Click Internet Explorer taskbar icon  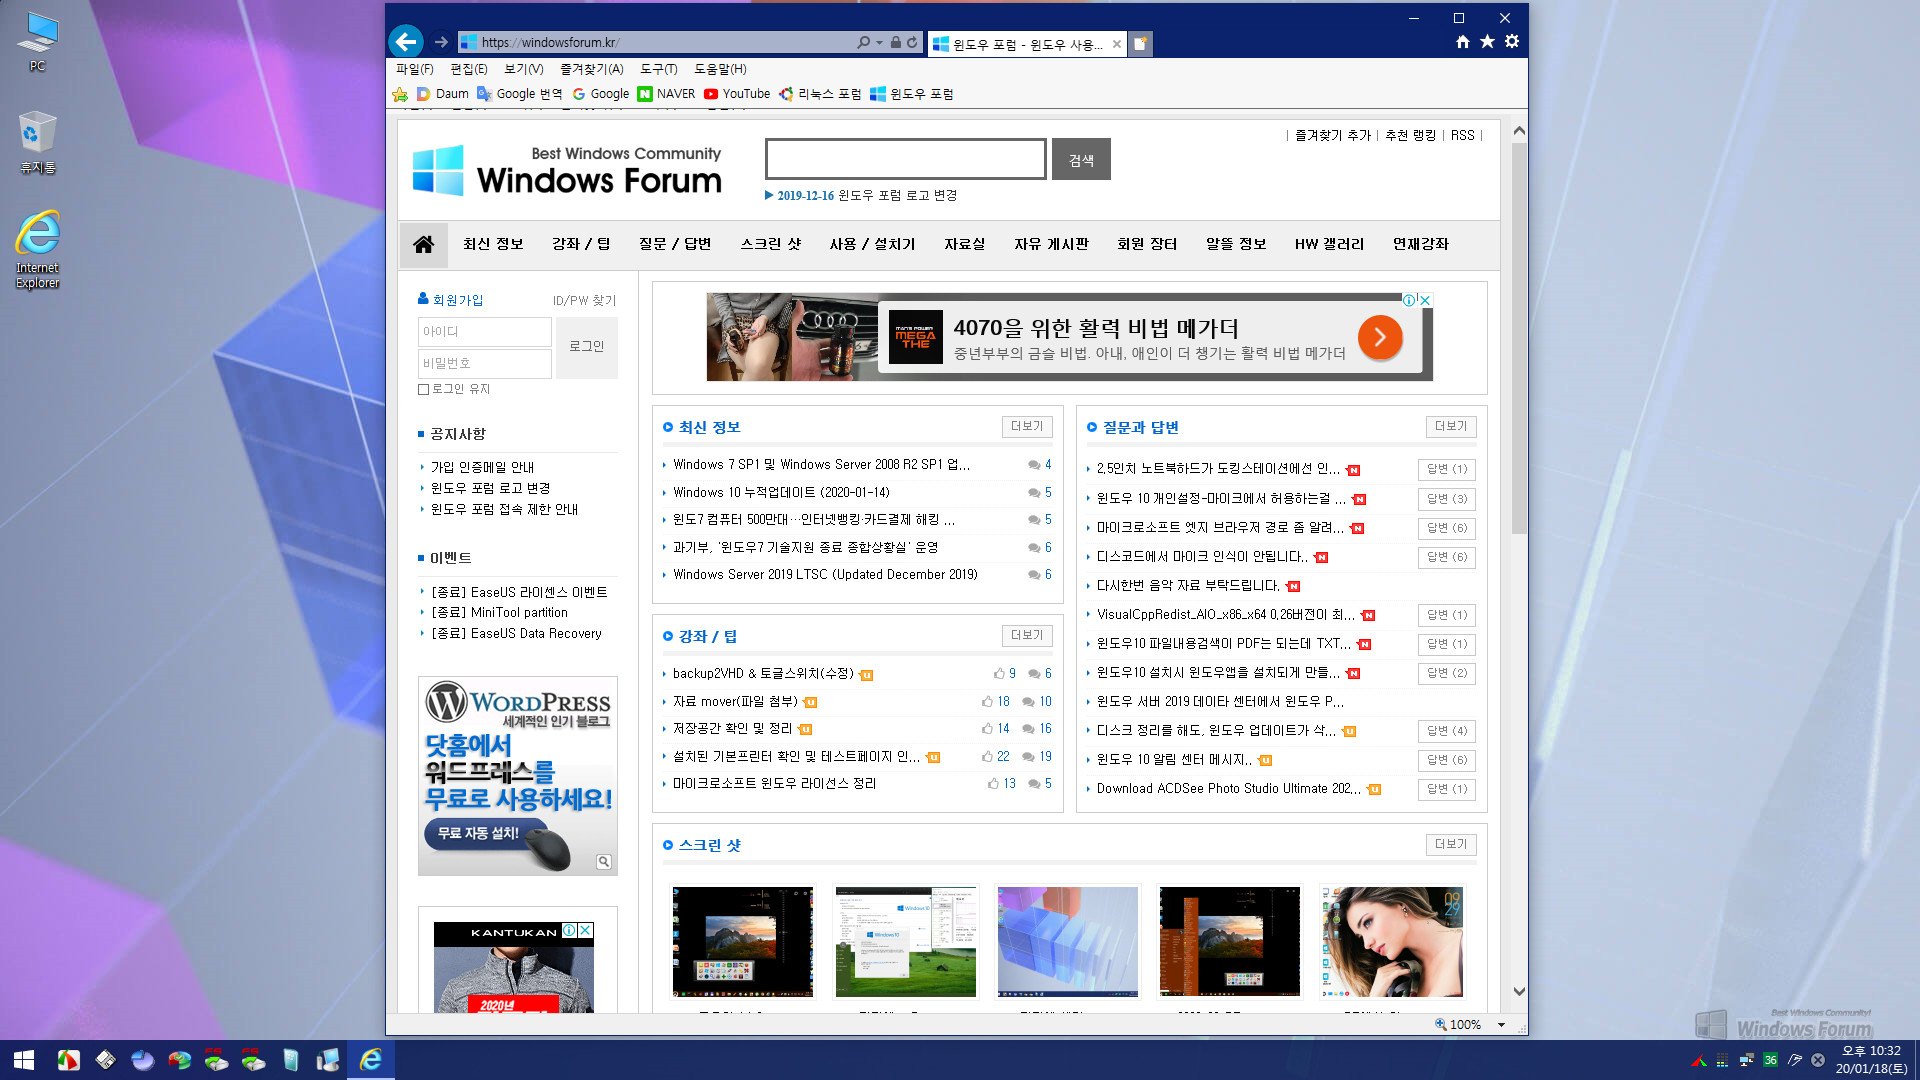click(371, 1060)
